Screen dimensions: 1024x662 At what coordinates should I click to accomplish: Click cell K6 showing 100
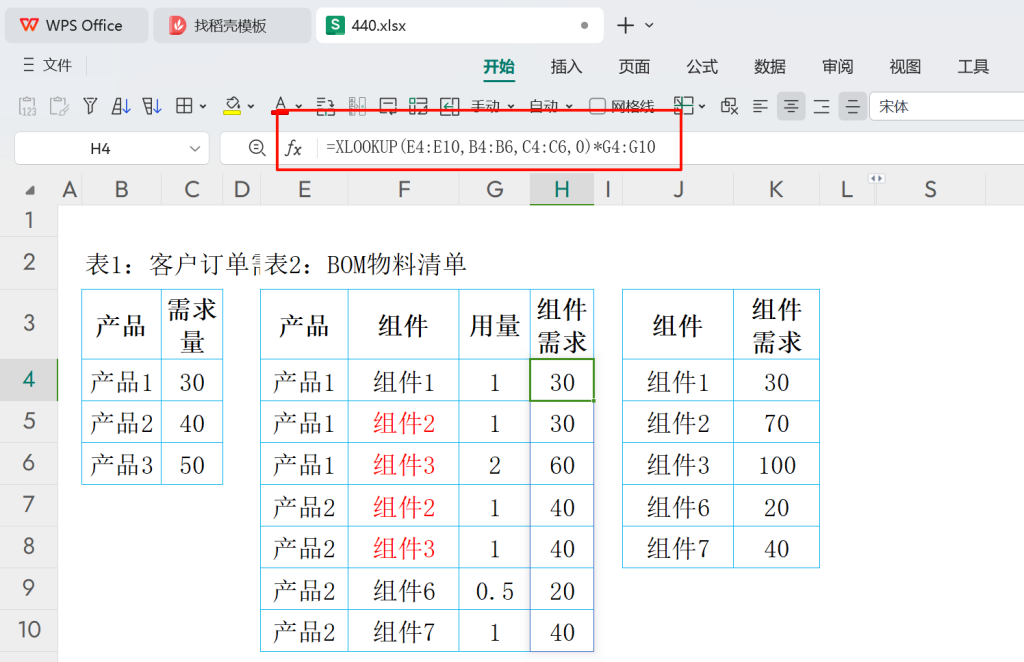[776, 465]
